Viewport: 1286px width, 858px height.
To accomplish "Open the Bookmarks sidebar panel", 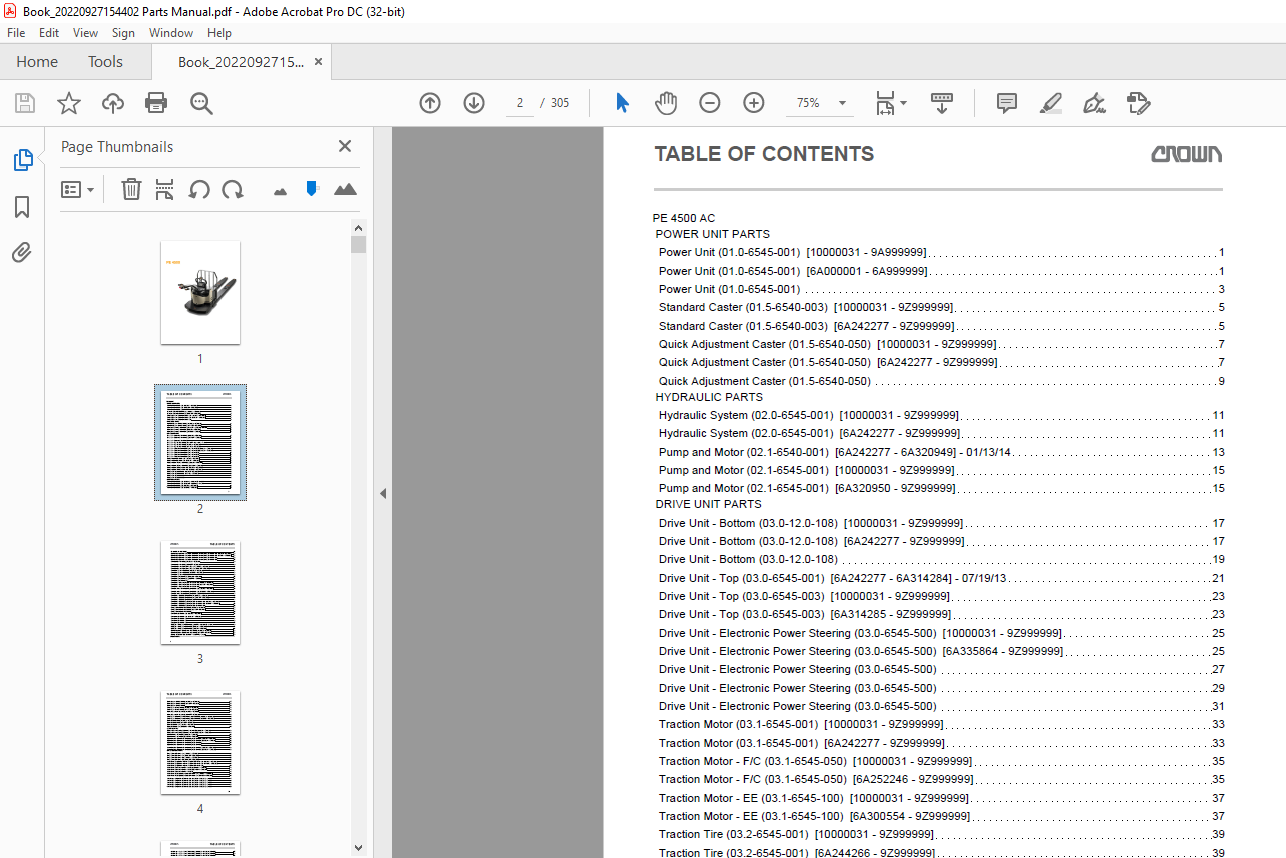I will click(x=22, y=207).
